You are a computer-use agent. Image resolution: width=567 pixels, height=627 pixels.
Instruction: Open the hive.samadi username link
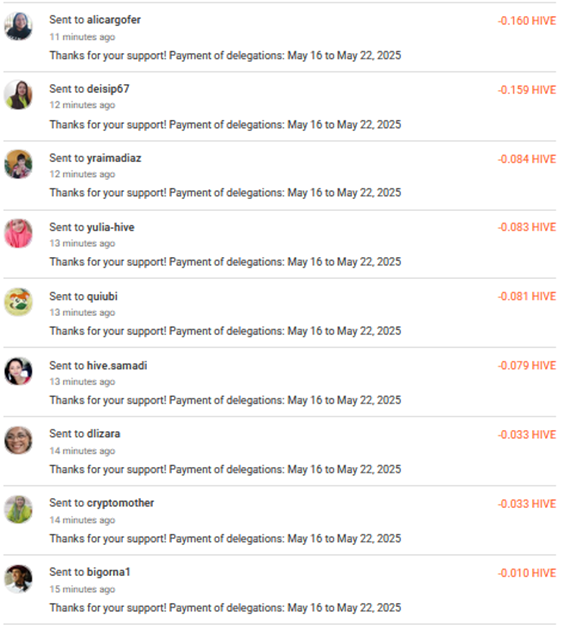(117, 366)
